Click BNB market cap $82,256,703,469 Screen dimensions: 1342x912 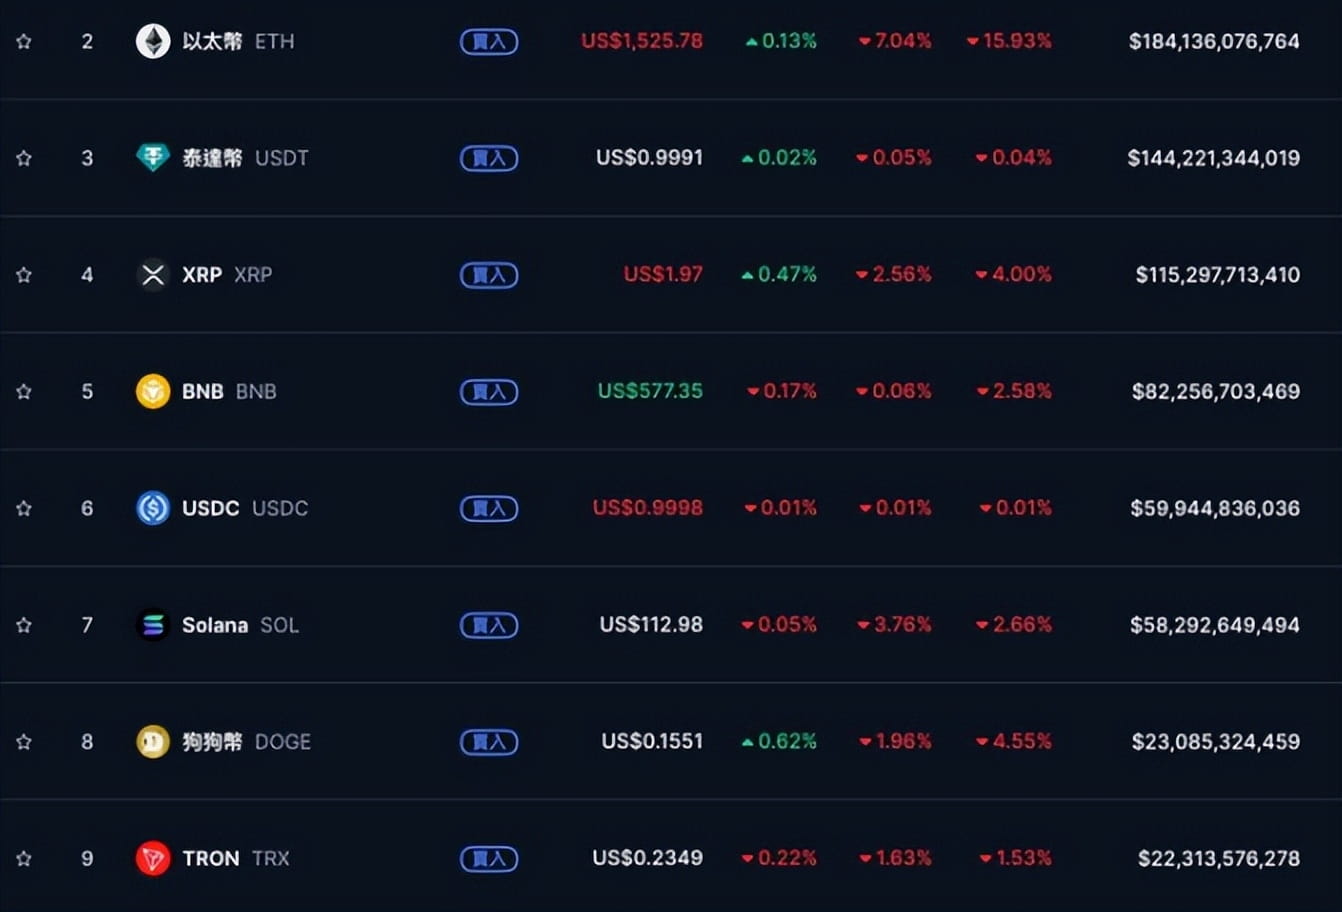tap(1215, 391)
